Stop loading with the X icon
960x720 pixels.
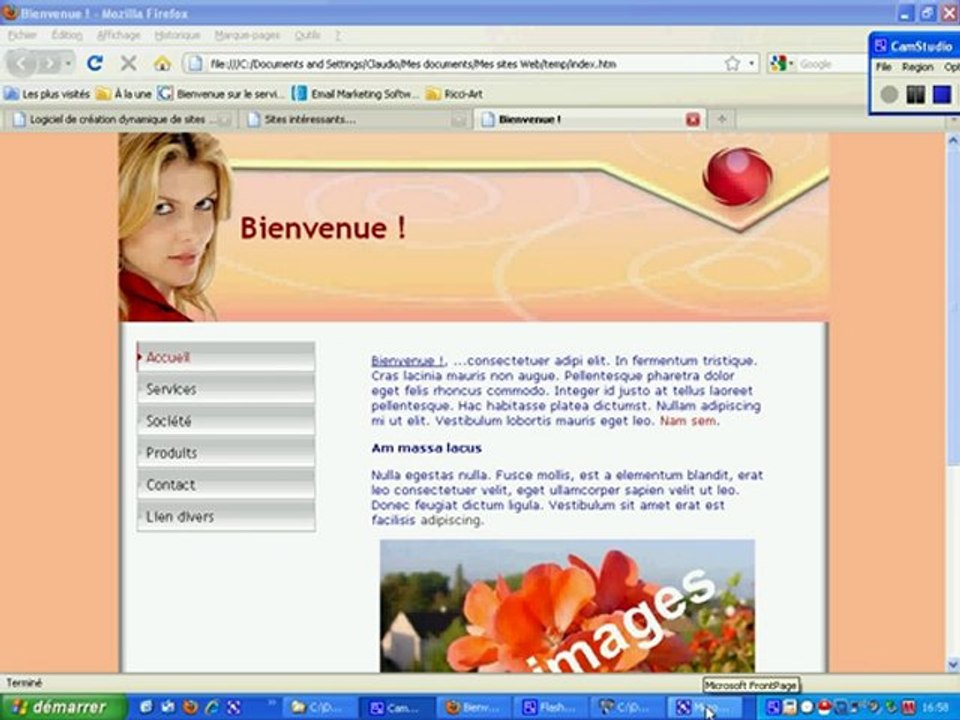pyautogui.click(x=128, y=63)
